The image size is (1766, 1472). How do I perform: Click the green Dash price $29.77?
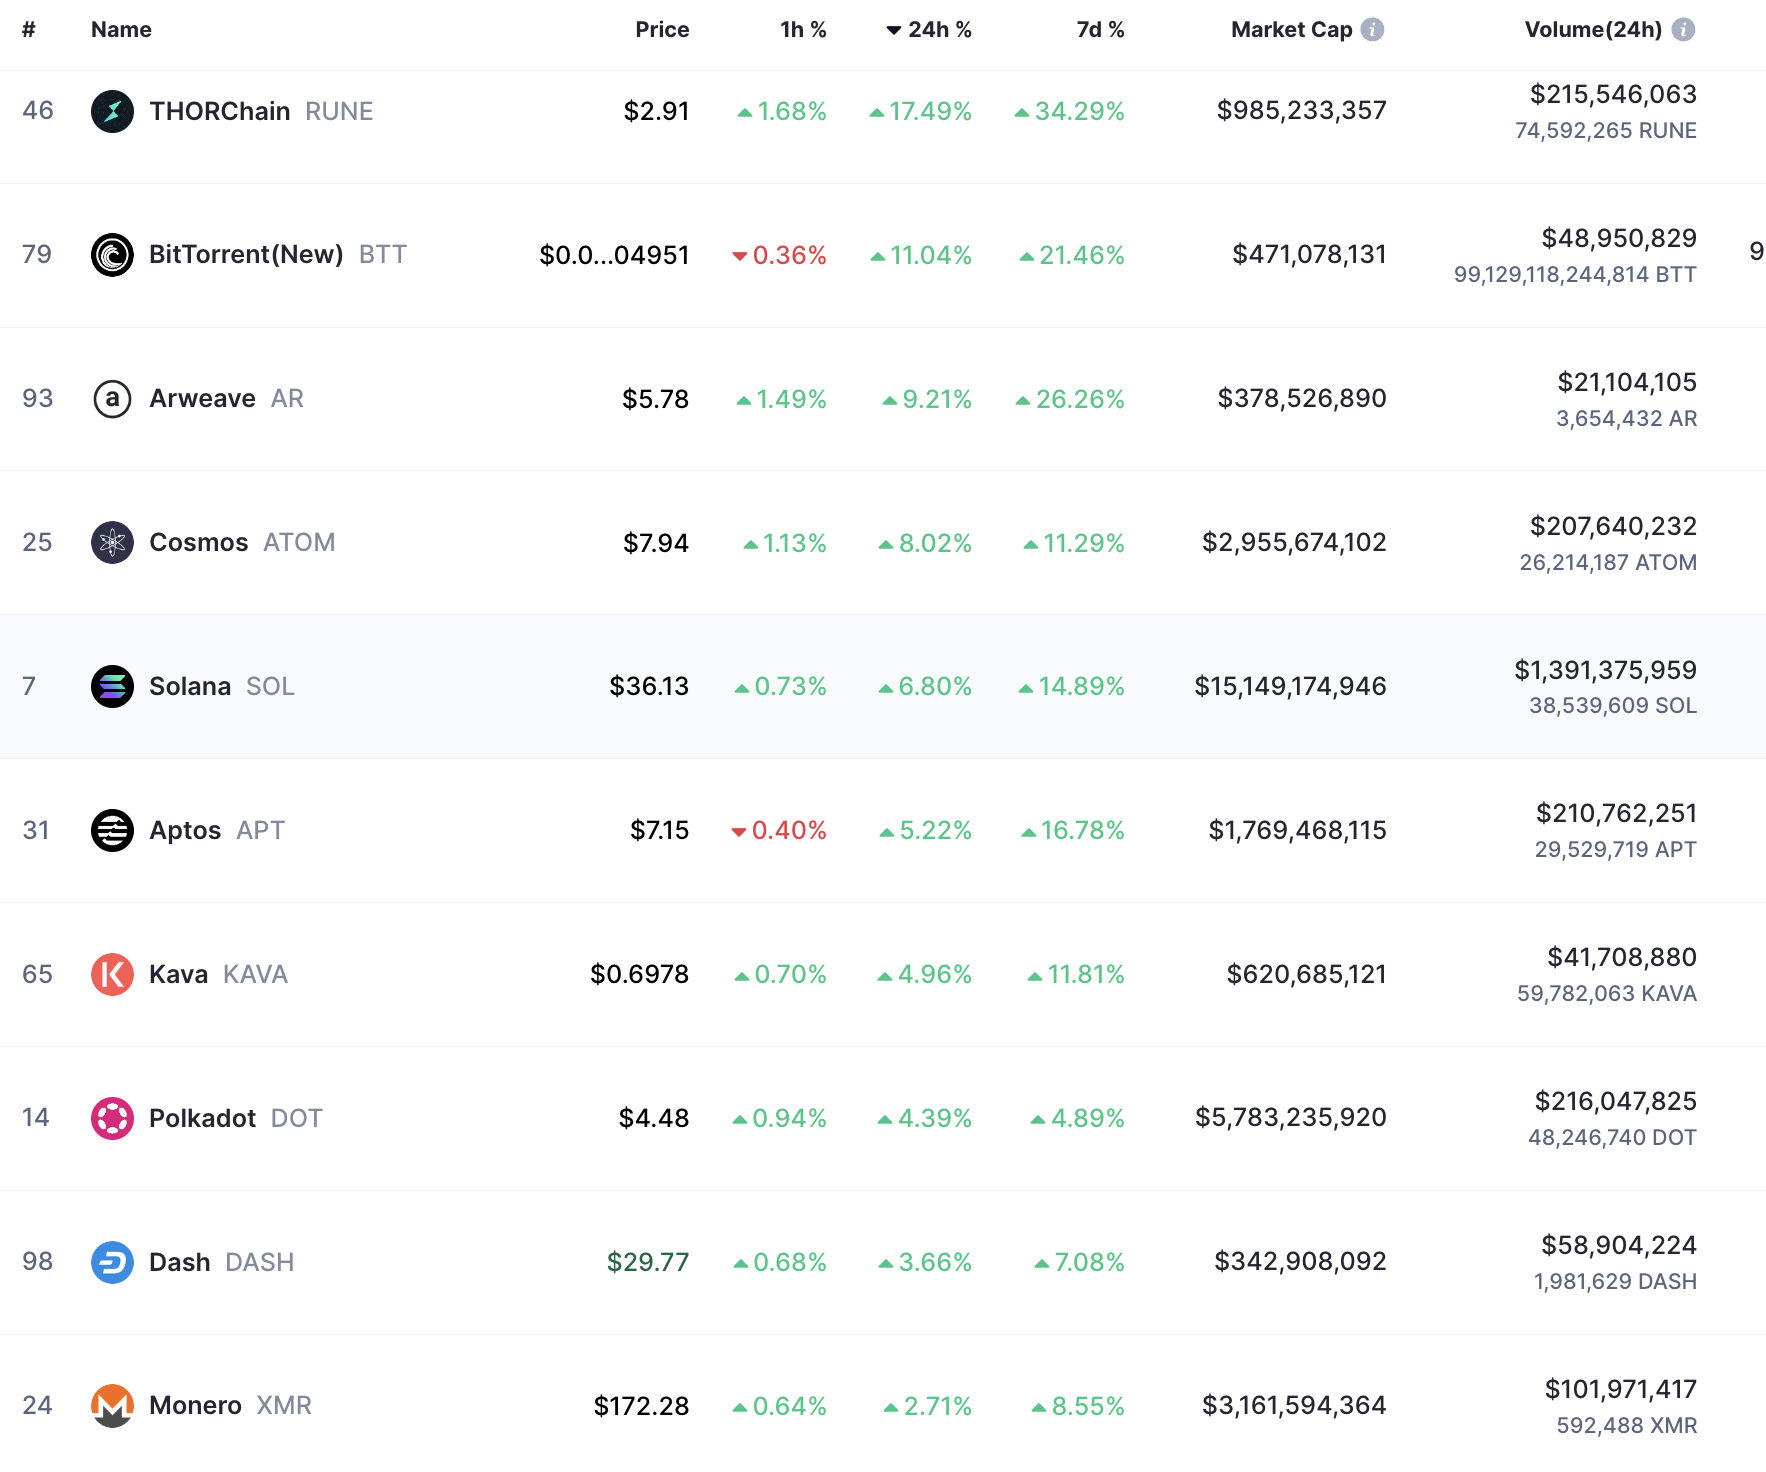pyautogui.click(x=648, y=1262)
